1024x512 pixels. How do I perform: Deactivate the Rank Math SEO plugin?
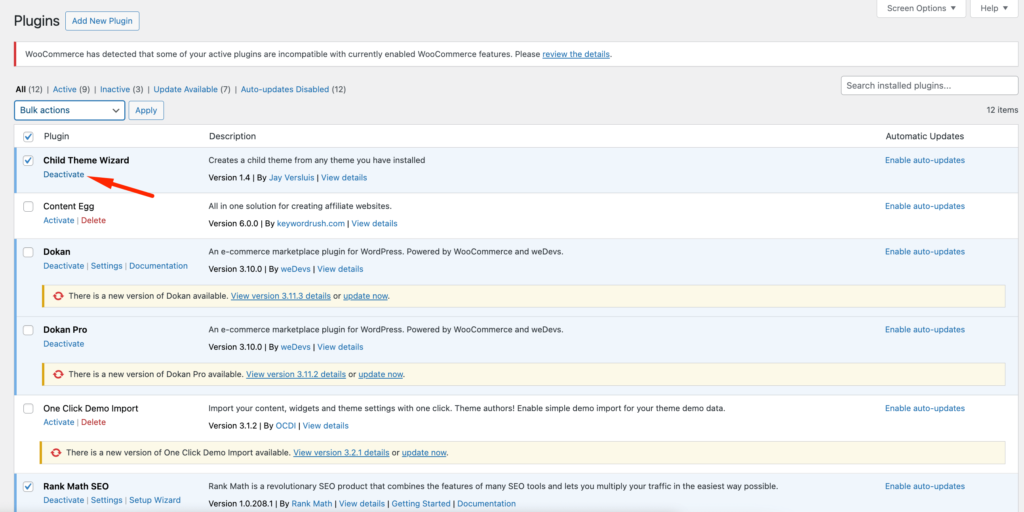pos(64,500)
